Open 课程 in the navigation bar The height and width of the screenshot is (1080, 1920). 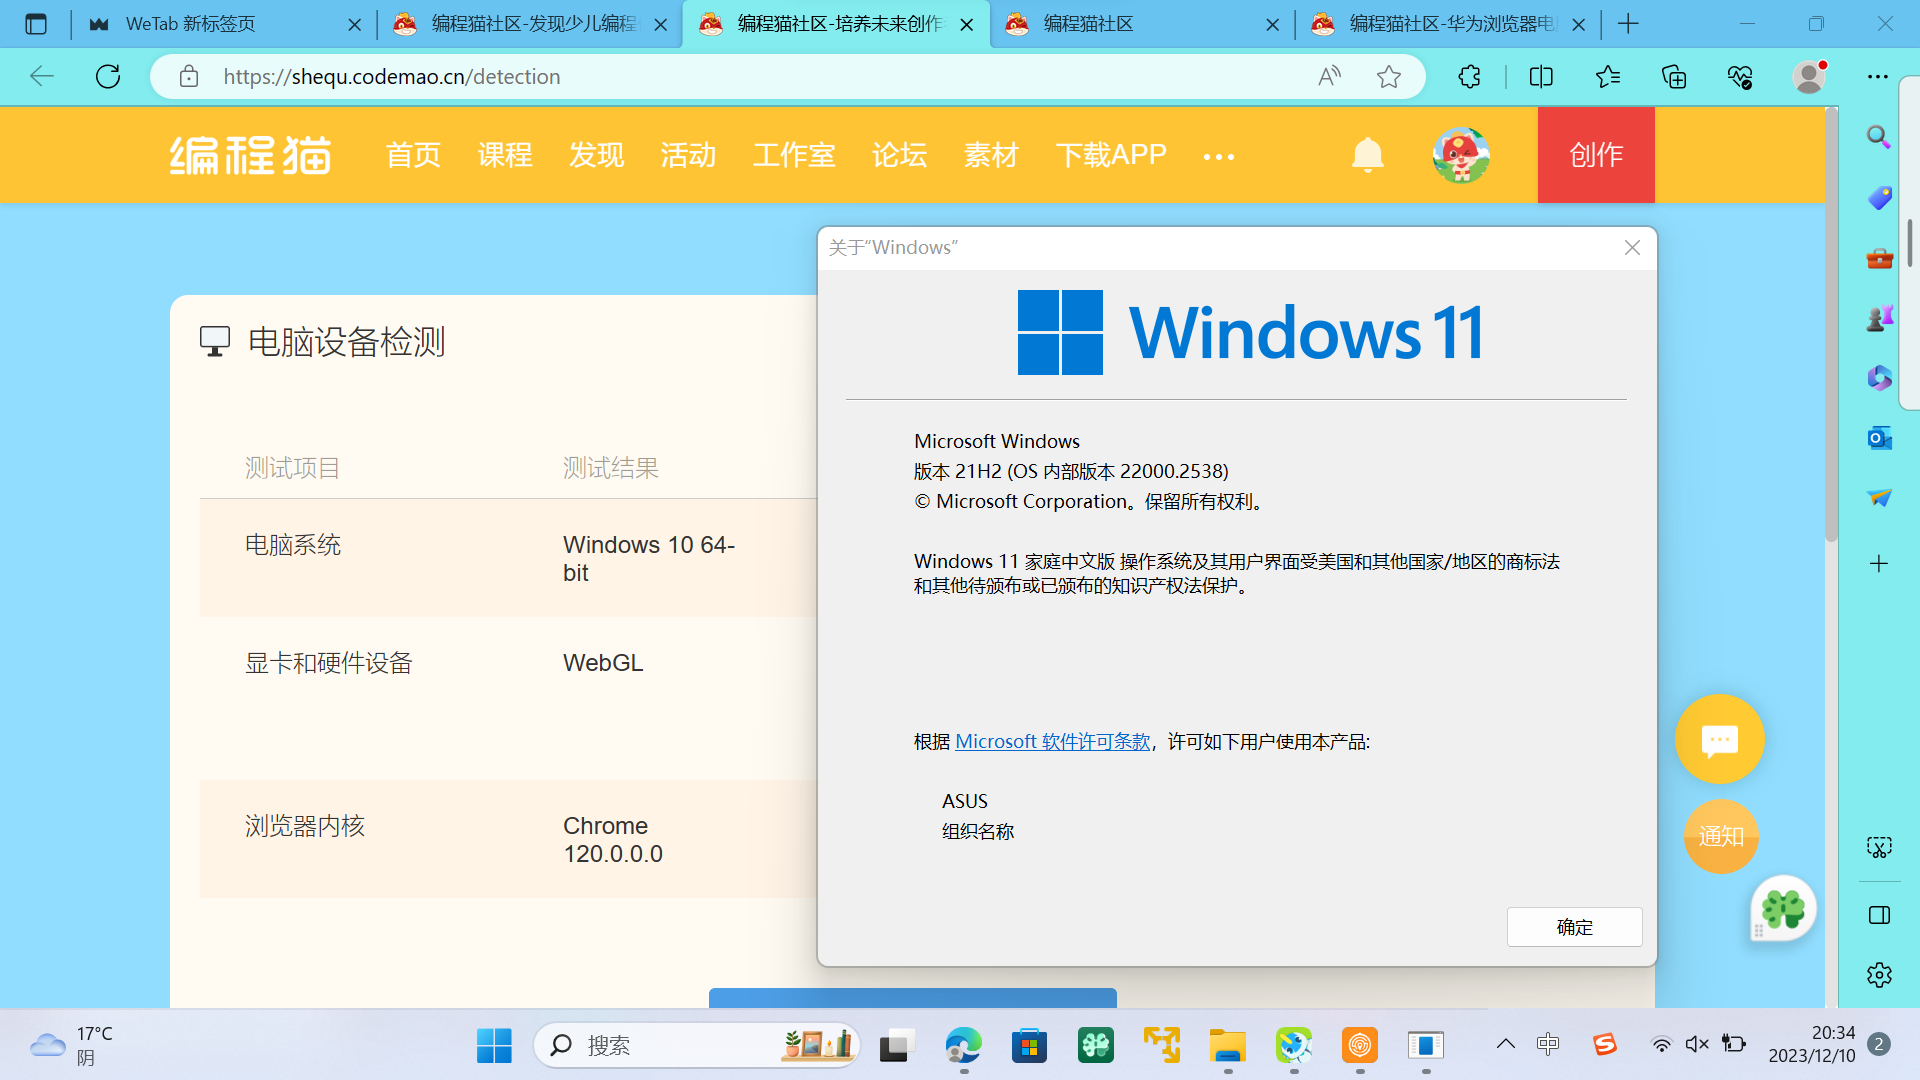pos(505,155)
